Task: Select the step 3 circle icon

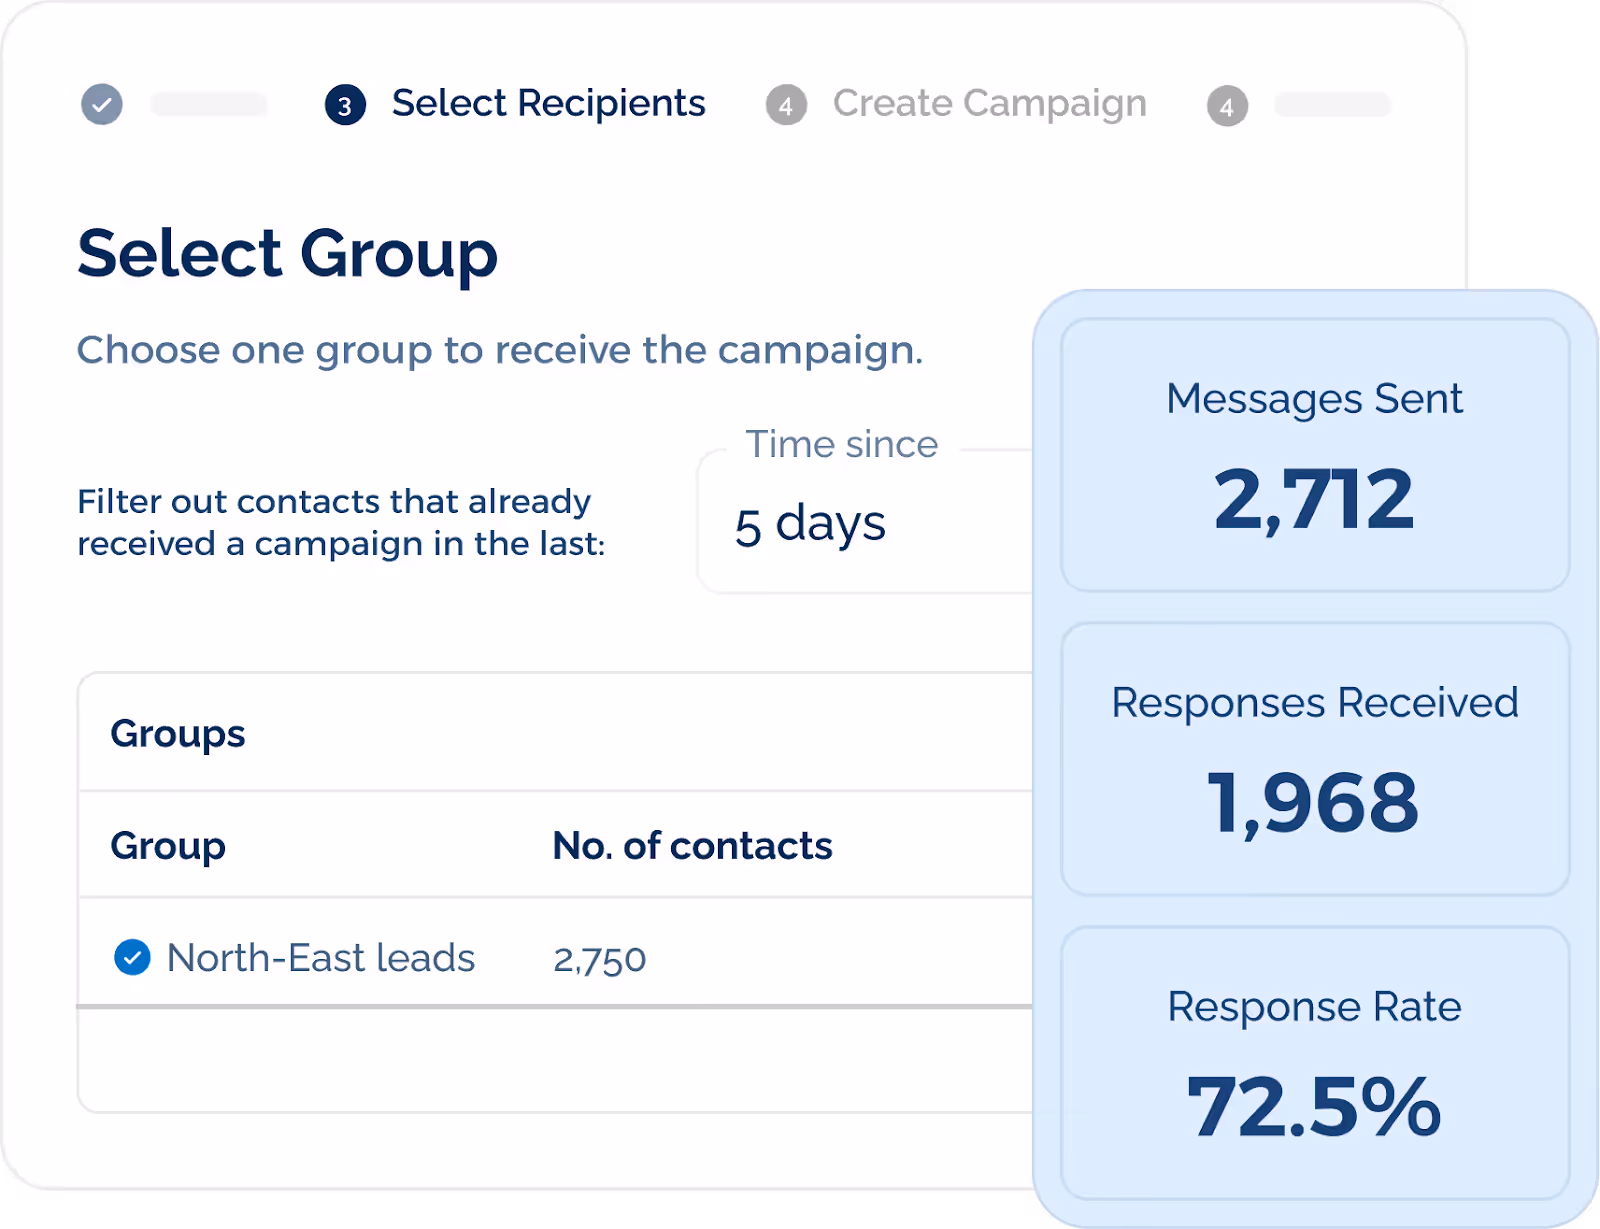Action: coord(344,104)
